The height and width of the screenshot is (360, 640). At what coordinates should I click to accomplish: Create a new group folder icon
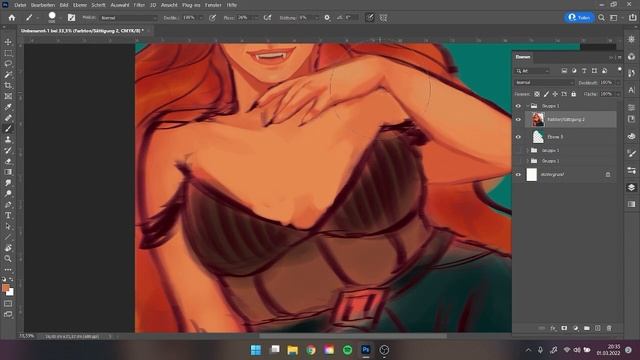pyautogui.click(x=587, y=328)
